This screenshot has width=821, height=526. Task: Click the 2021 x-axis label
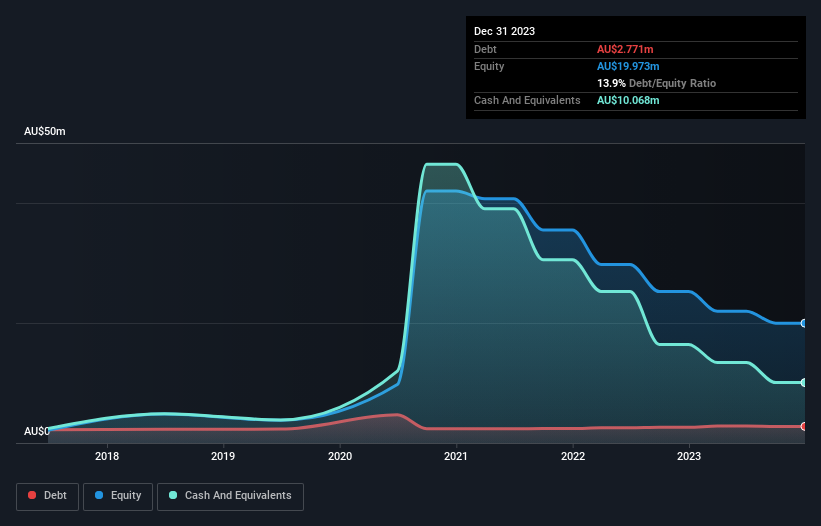pyautogui.click(x=456, y=456)
